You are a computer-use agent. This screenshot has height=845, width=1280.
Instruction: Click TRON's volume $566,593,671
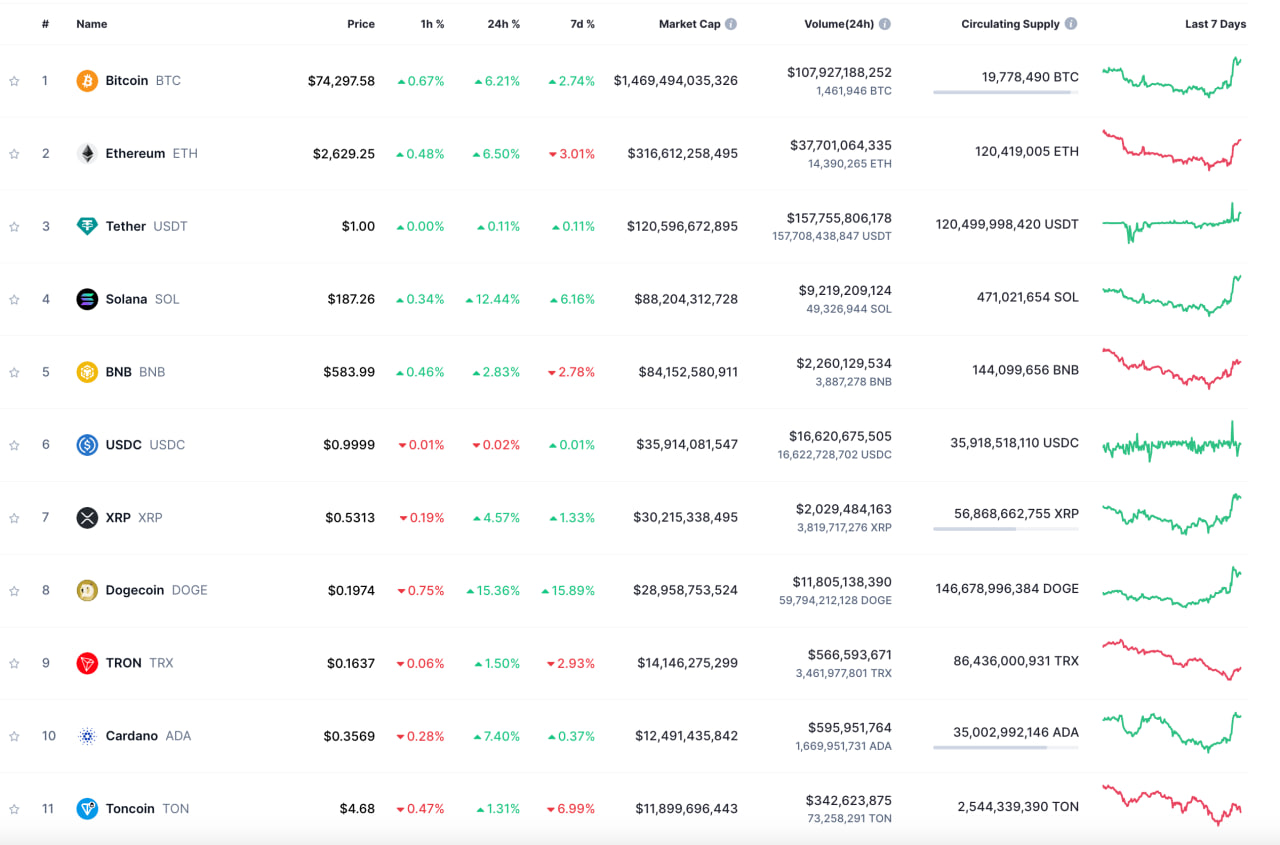(x=849, y=655)
